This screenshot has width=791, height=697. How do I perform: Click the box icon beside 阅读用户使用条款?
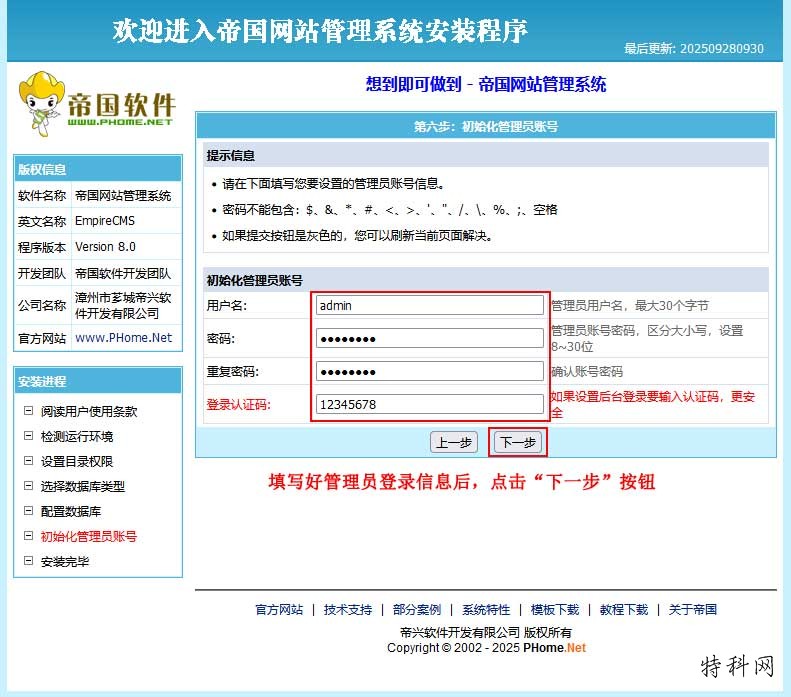tap(29, 411)
